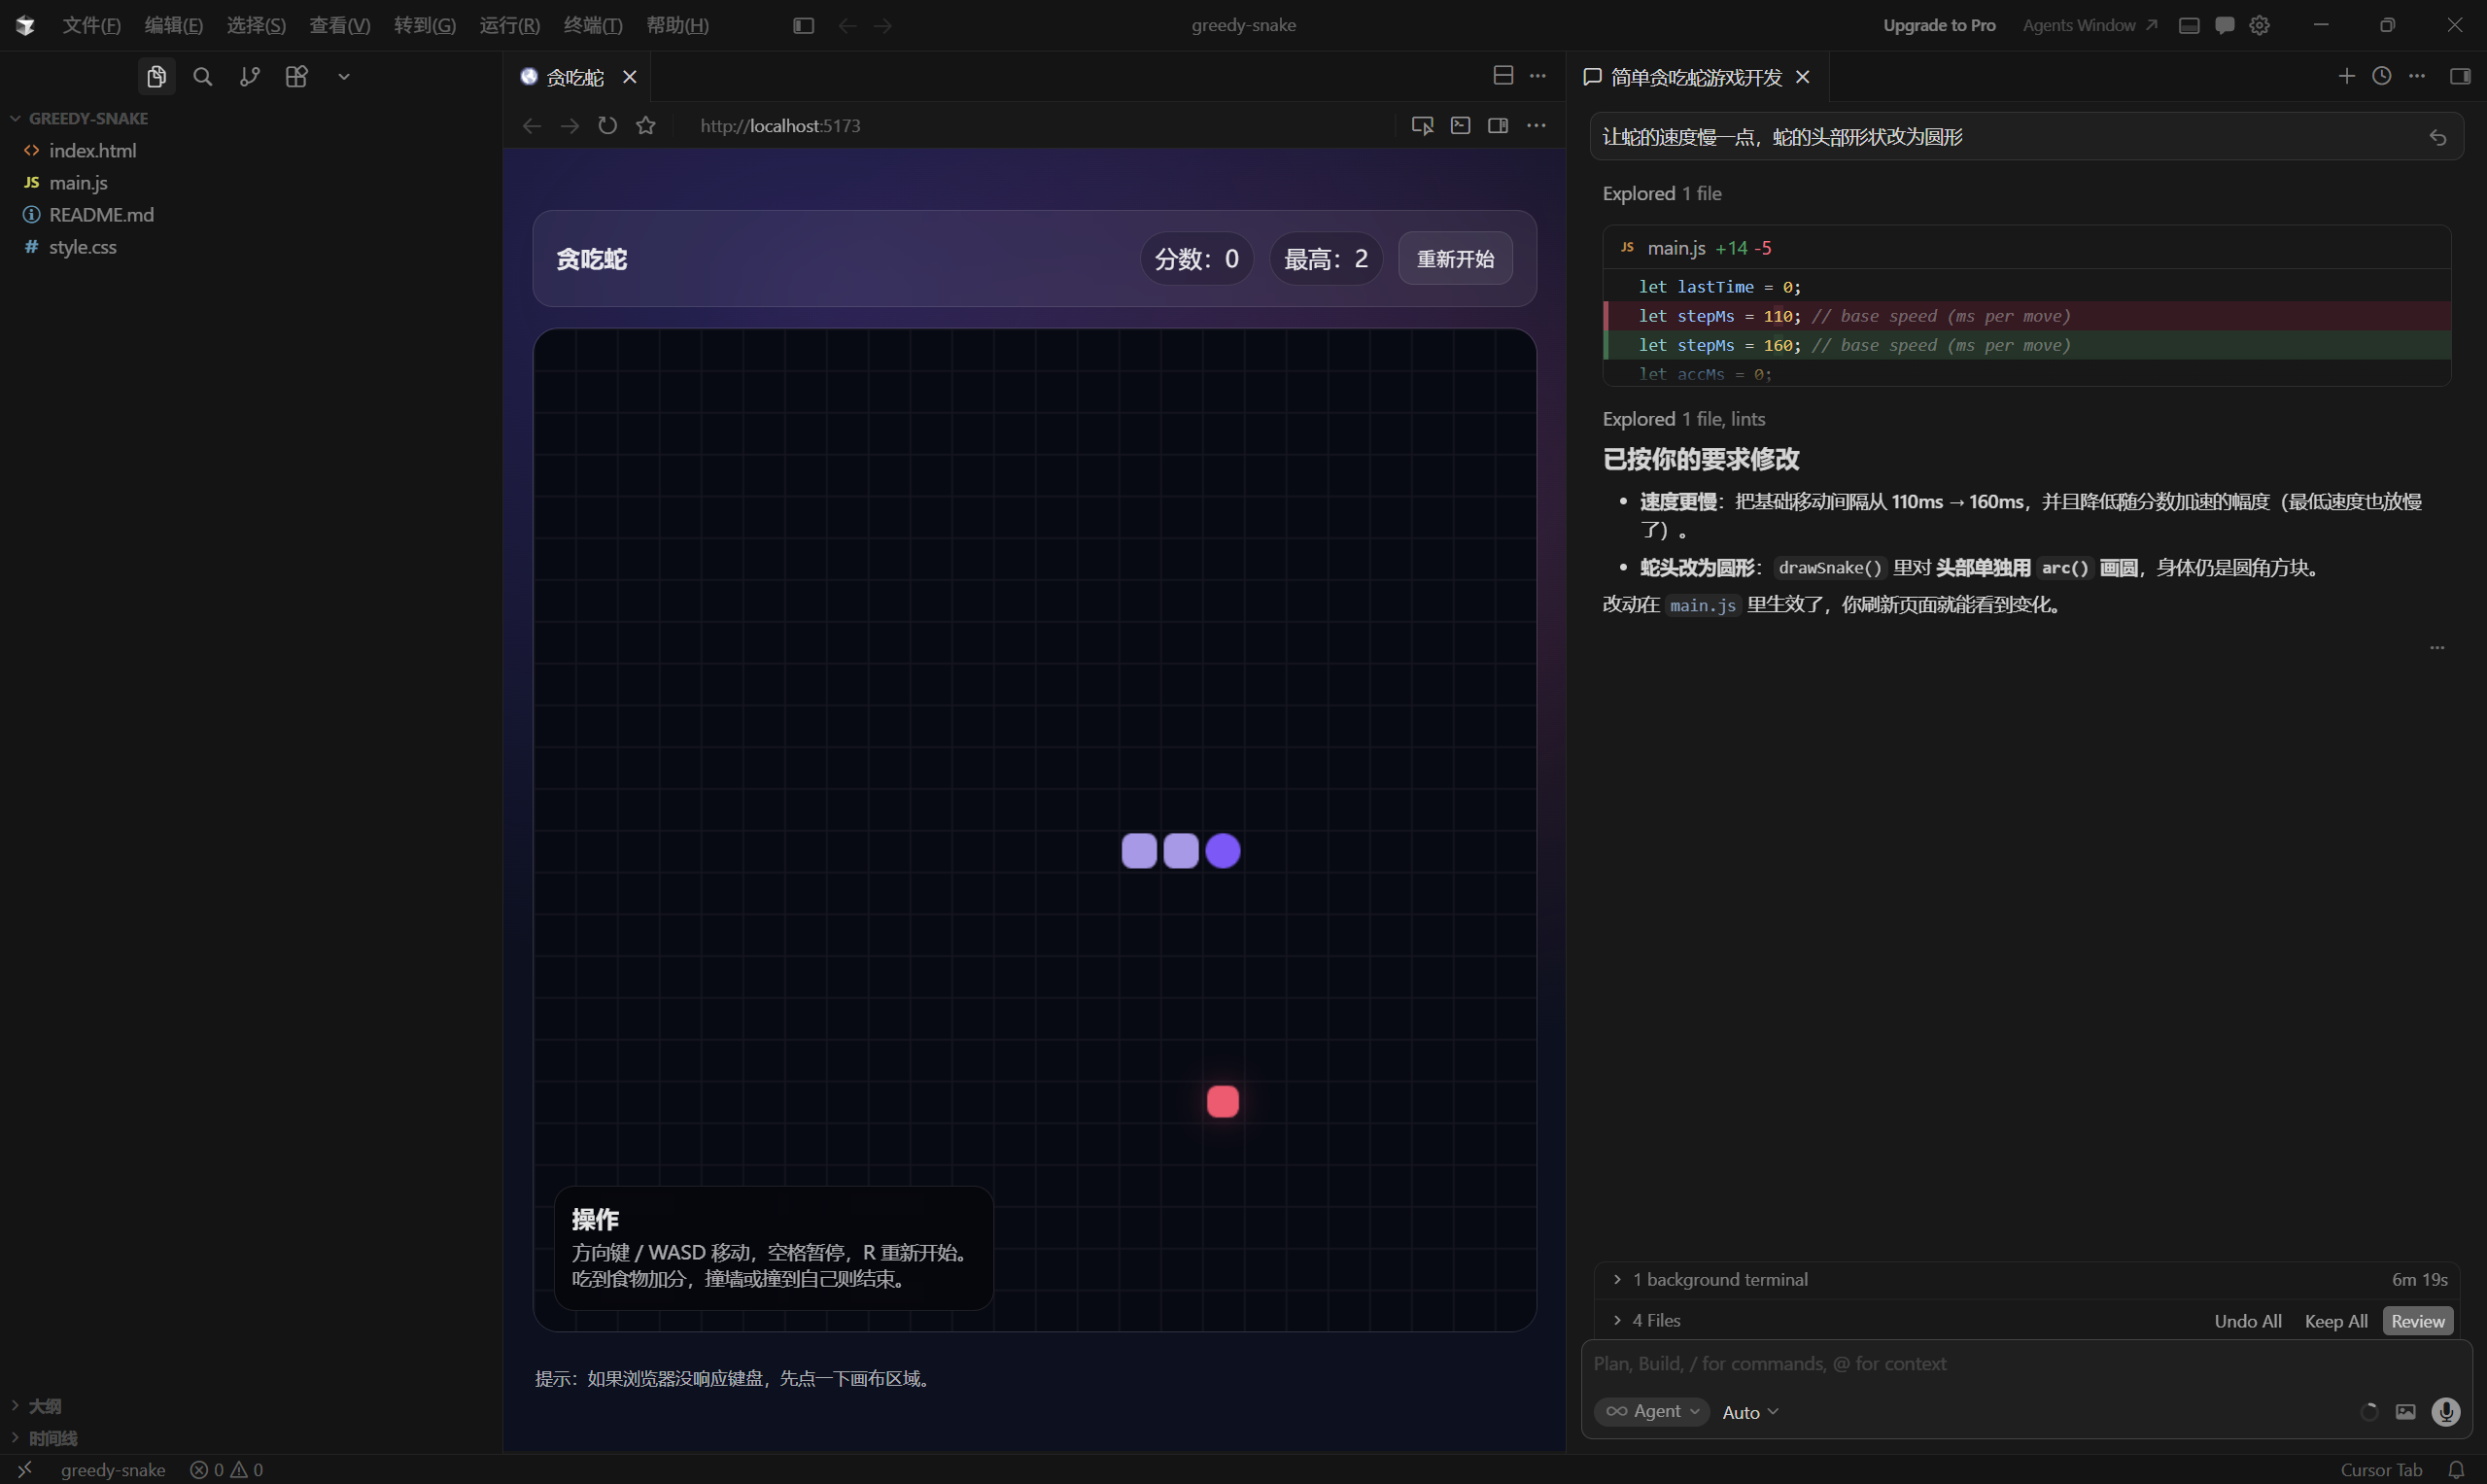Viewport: 2487px width, 1484px height.
Task: Open browser console terminal icon
Action: click(1461, 126)
